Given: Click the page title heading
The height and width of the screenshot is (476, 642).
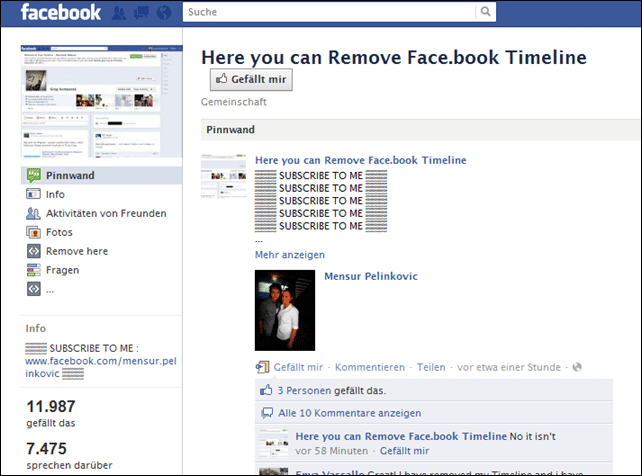Looking at the screenshot, I should (x=394, y=57).
